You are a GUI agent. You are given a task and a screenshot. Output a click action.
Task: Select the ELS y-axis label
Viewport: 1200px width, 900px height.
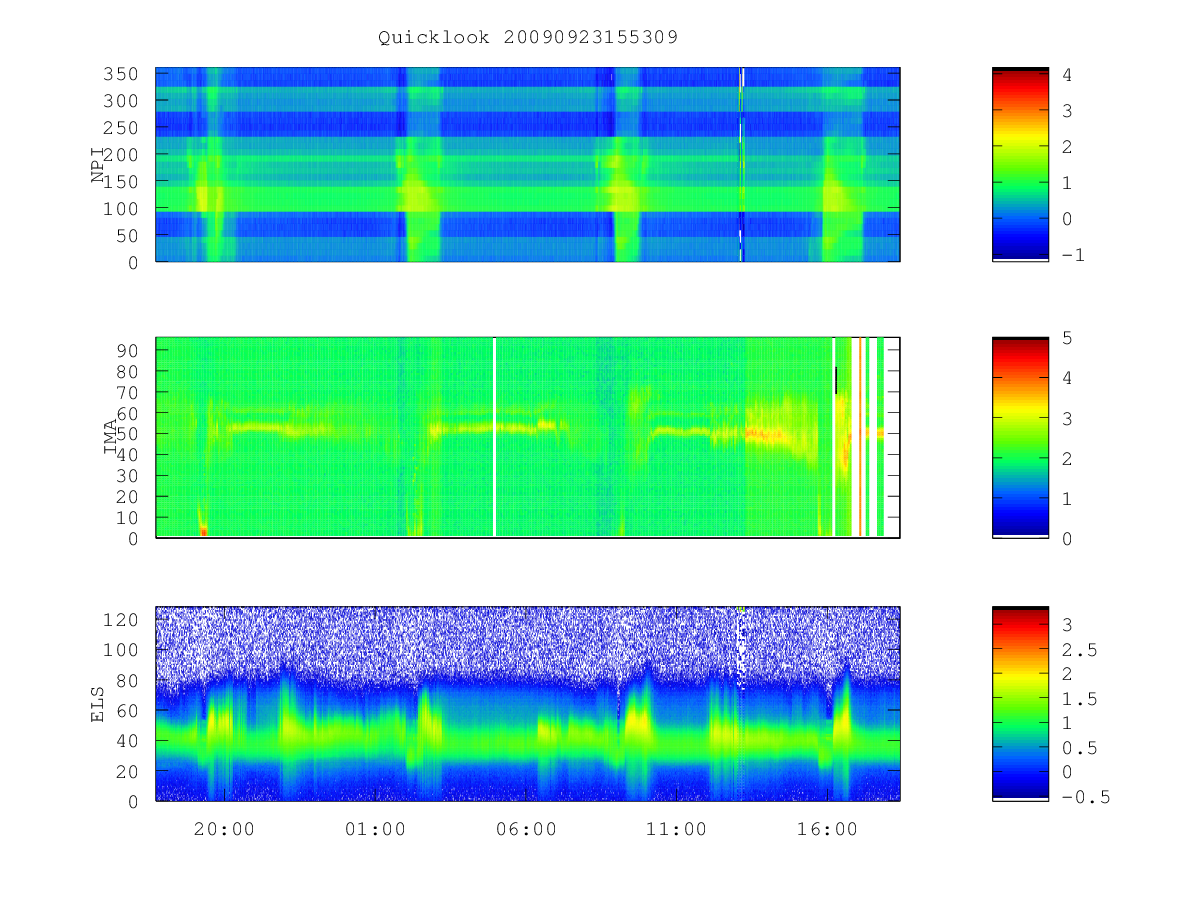click(98, 704)
